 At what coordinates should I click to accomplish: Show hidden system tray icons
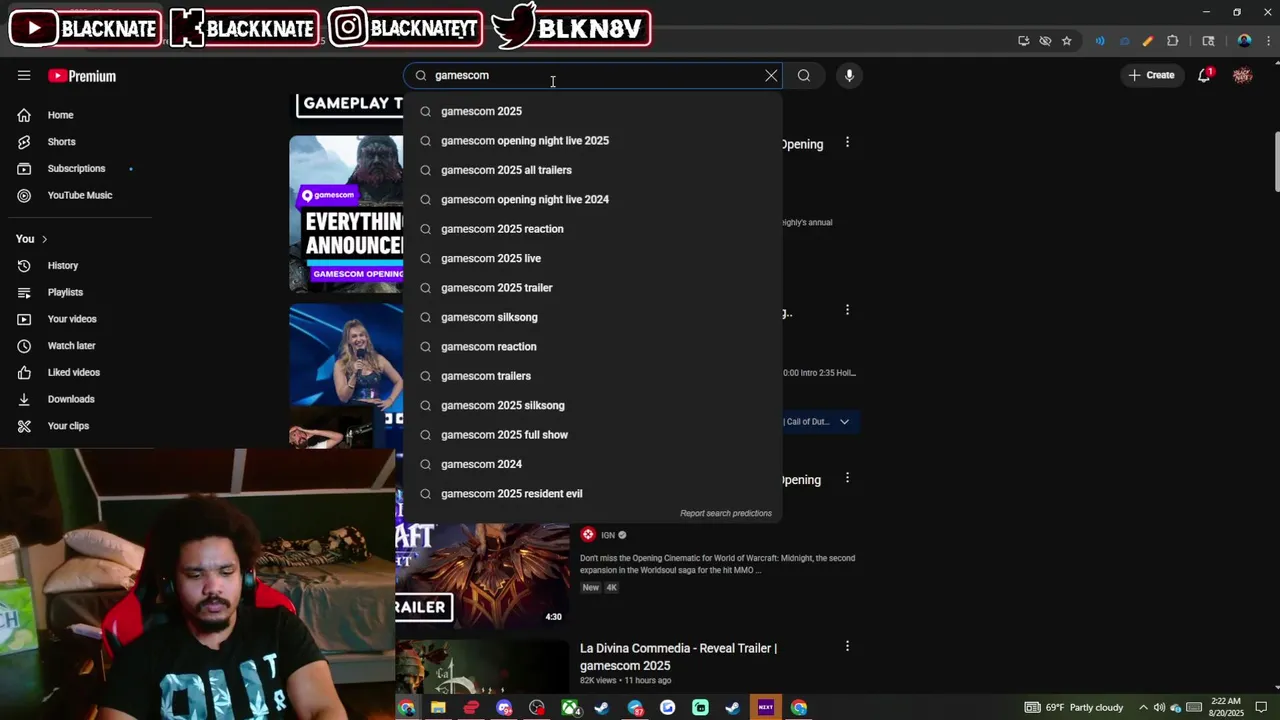(1145, 708)
